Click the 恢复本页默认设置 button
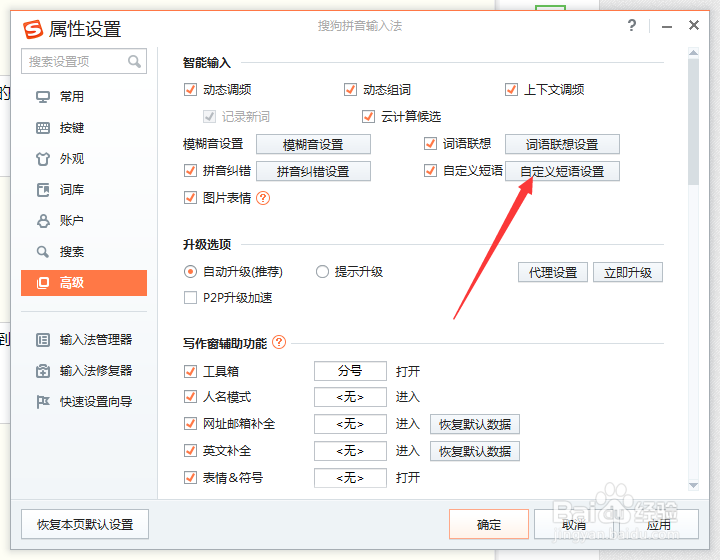Image resolution: width=720 pixels, height=560 pixels. coord(85,524)
